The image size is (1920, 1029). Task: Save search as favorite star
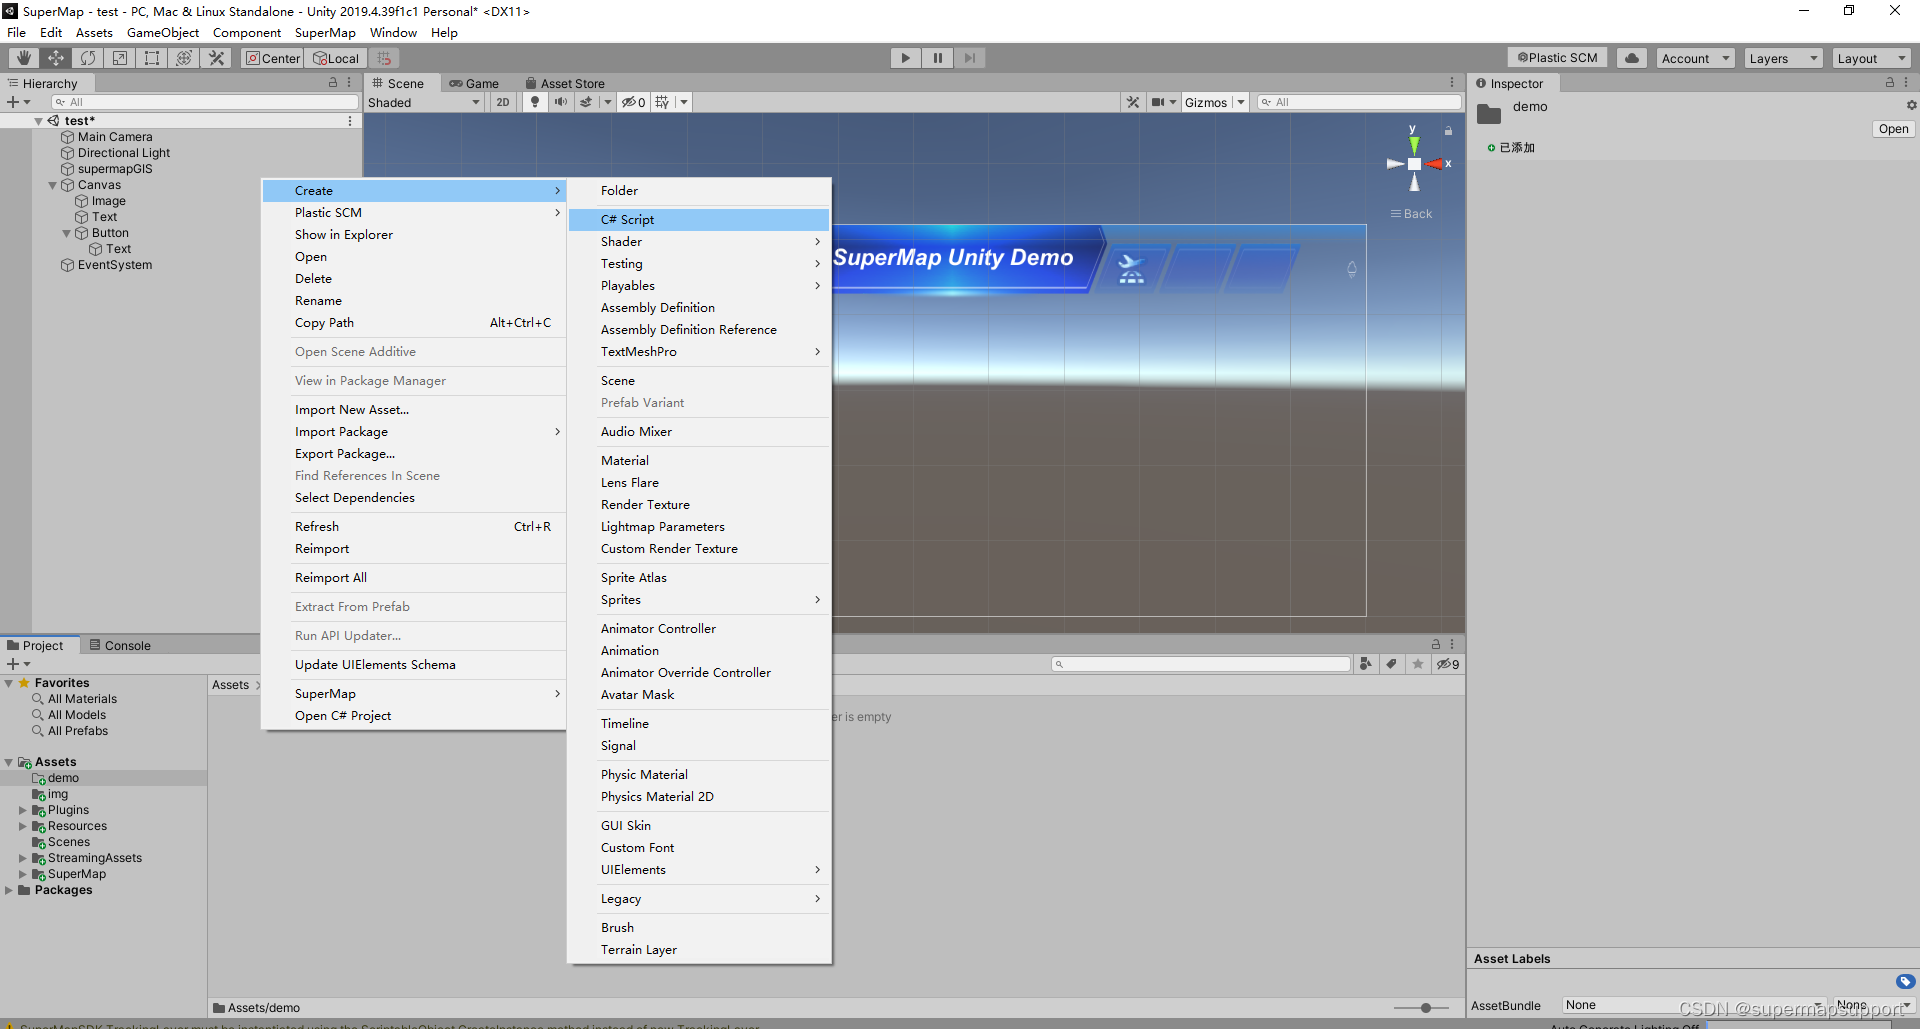[x=1418, y=664]
